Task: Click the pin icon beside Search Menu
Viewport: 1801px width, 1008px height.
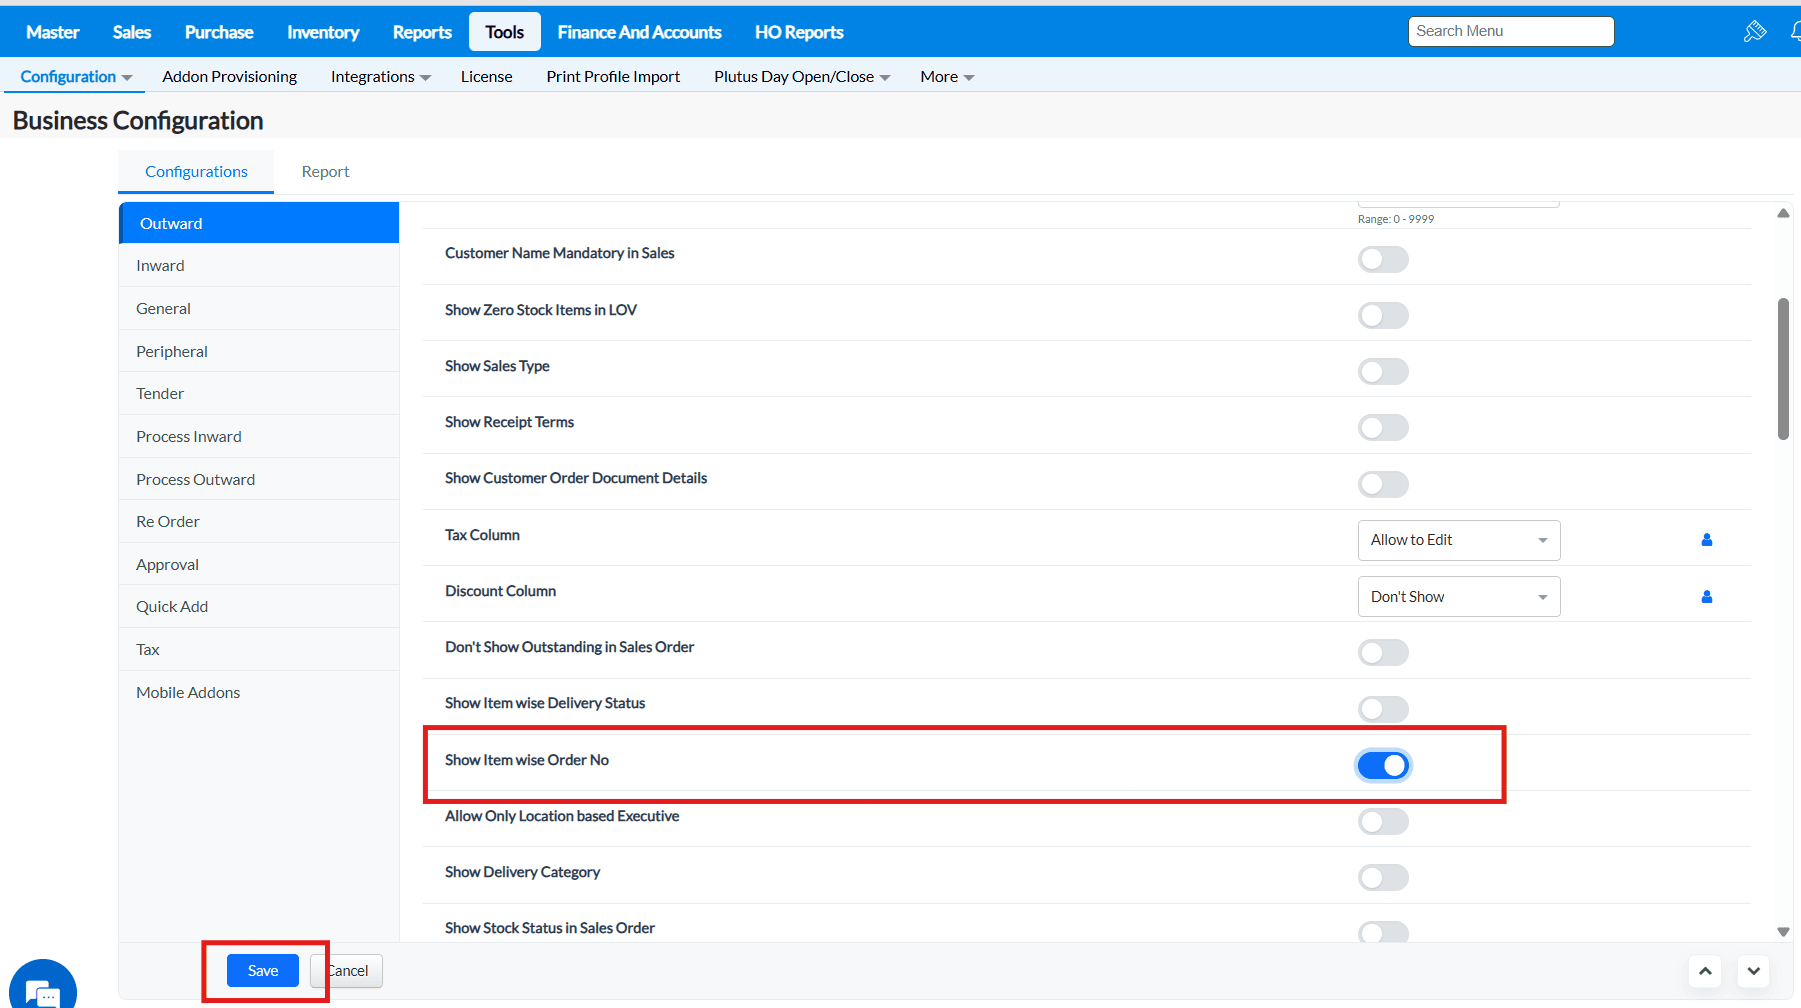Action: tap(1755, 31)
